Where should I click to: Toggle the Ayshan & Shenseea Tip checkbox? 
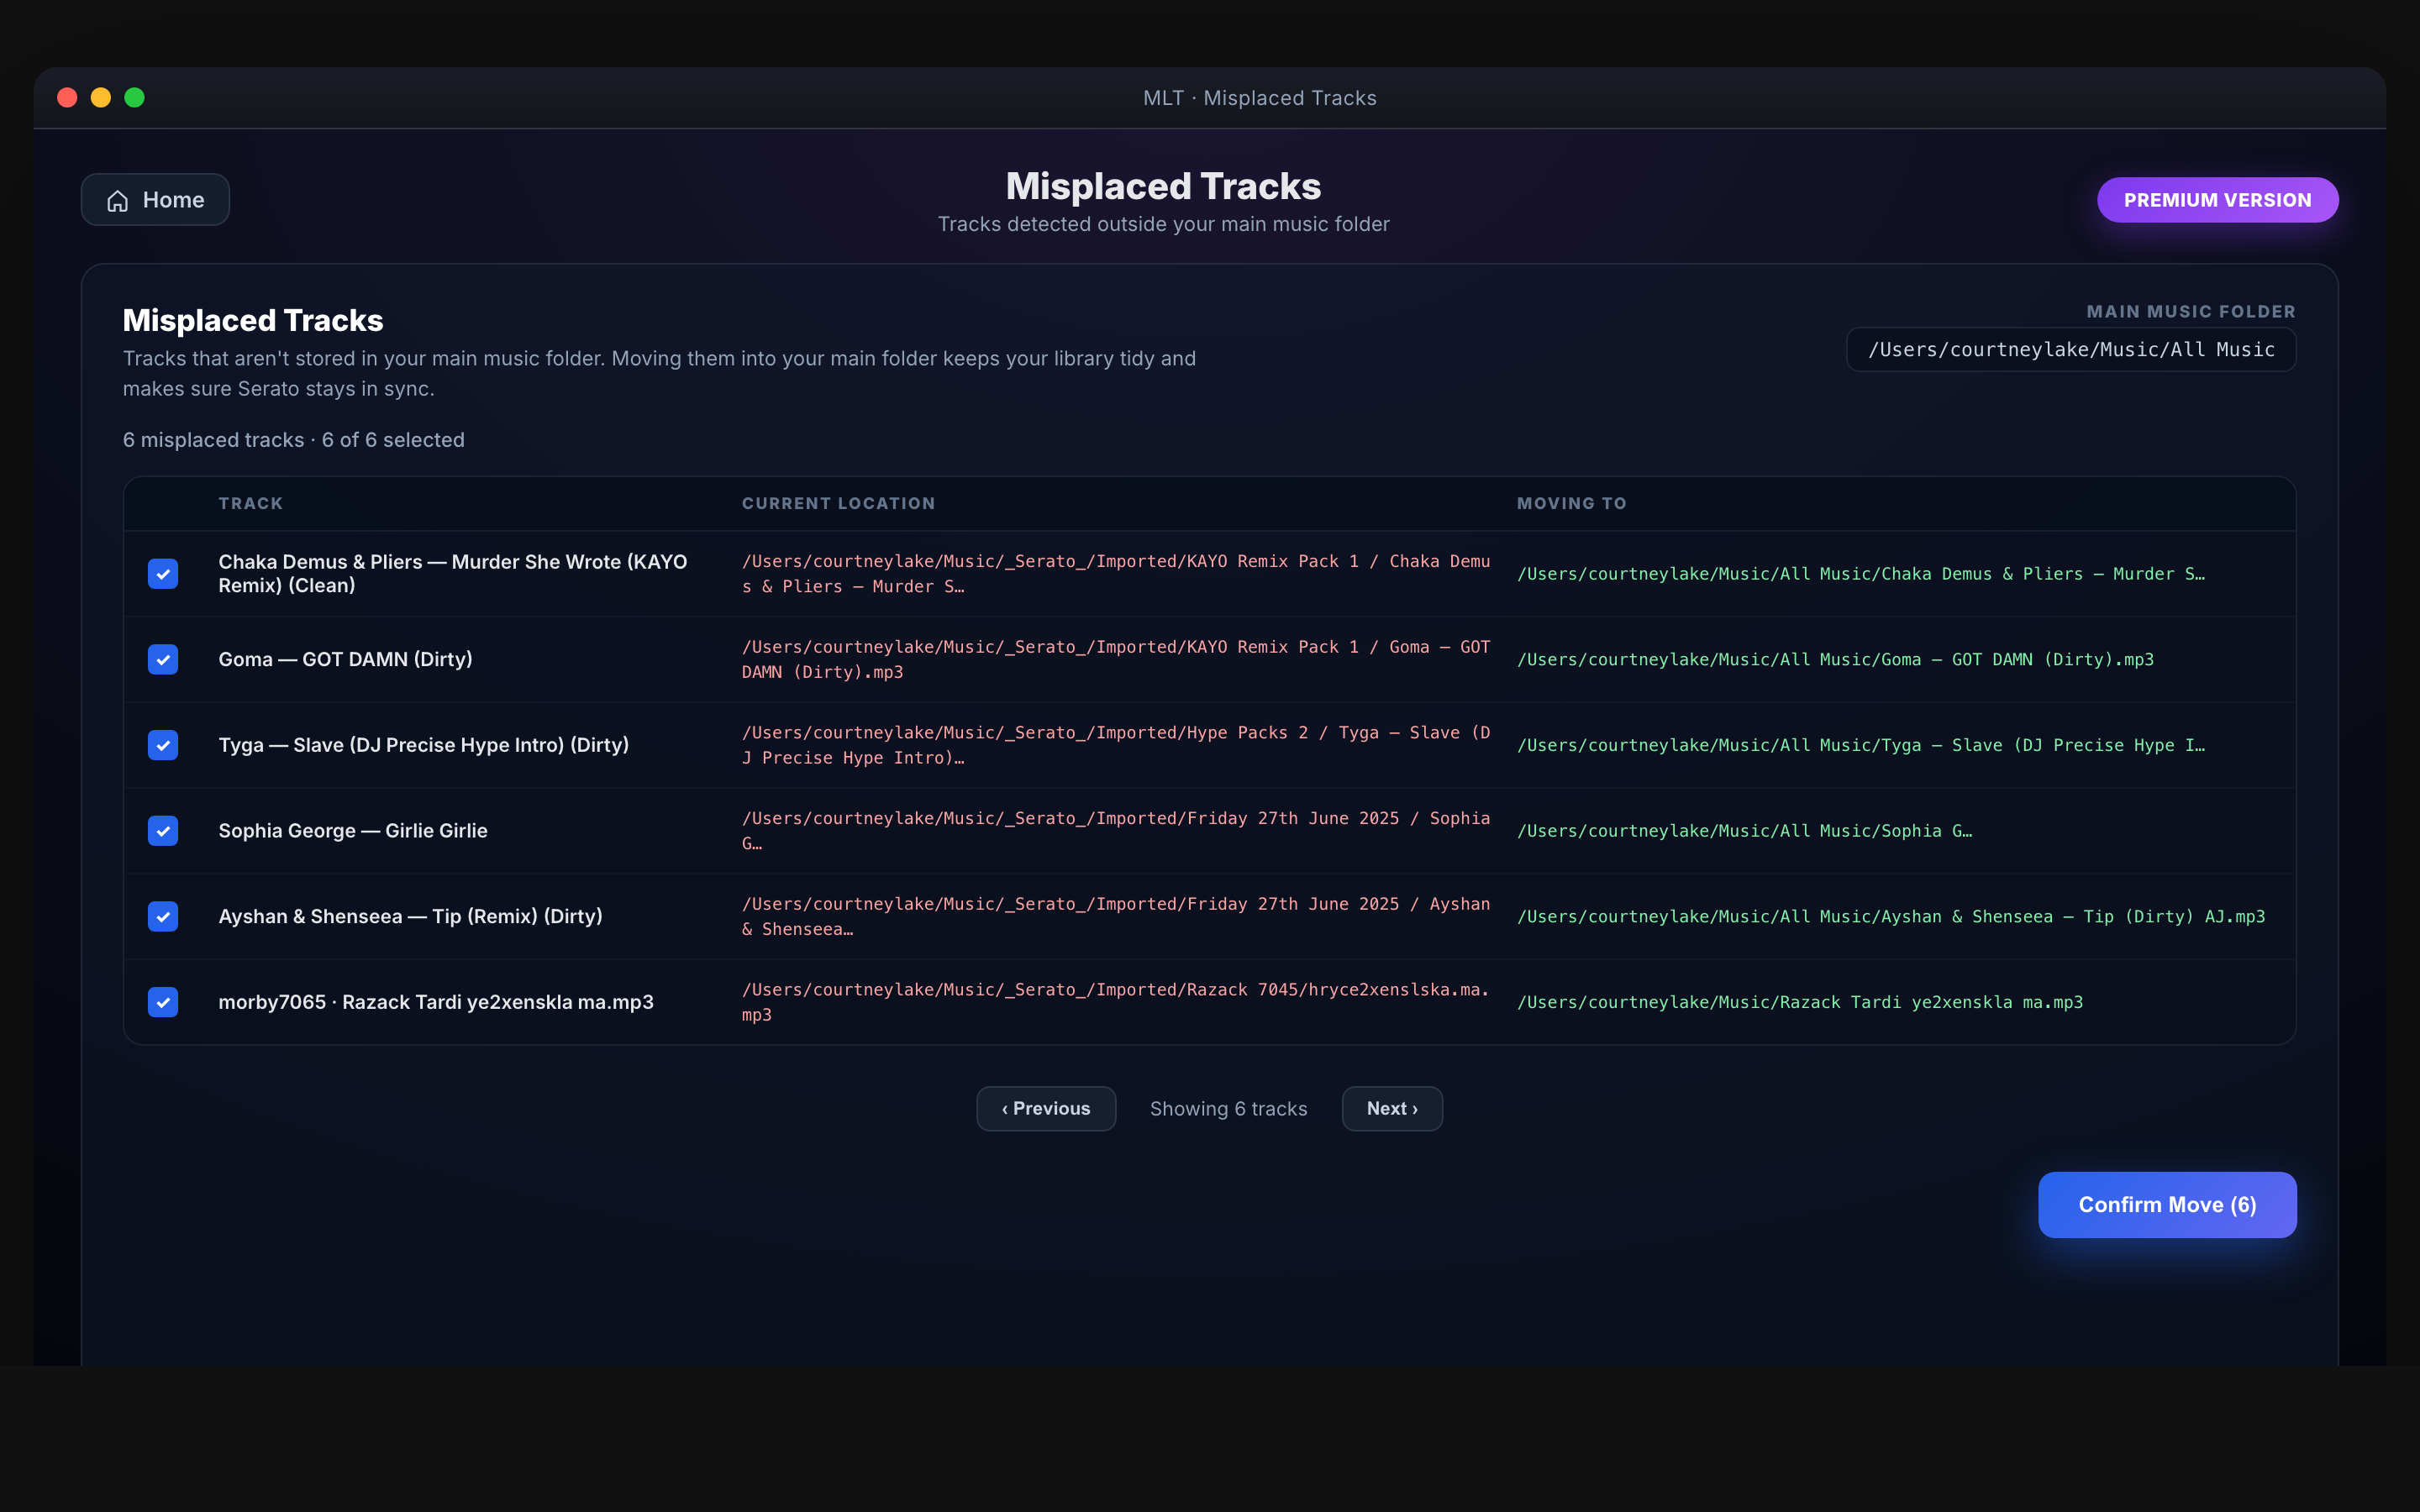[163, 917]
